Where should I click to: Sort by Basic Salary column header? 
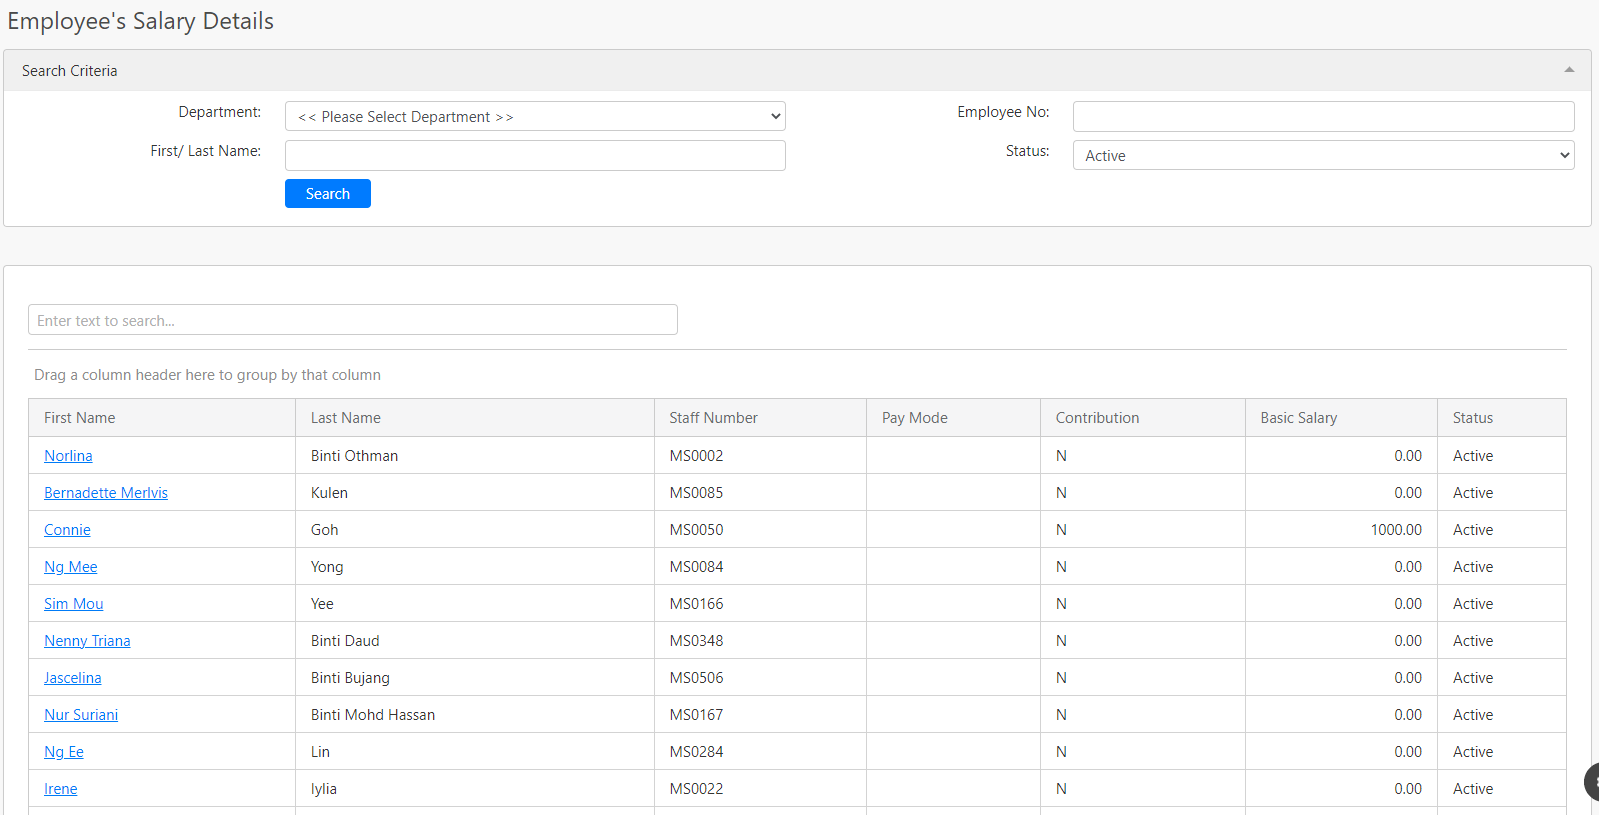pos(1342,418)
